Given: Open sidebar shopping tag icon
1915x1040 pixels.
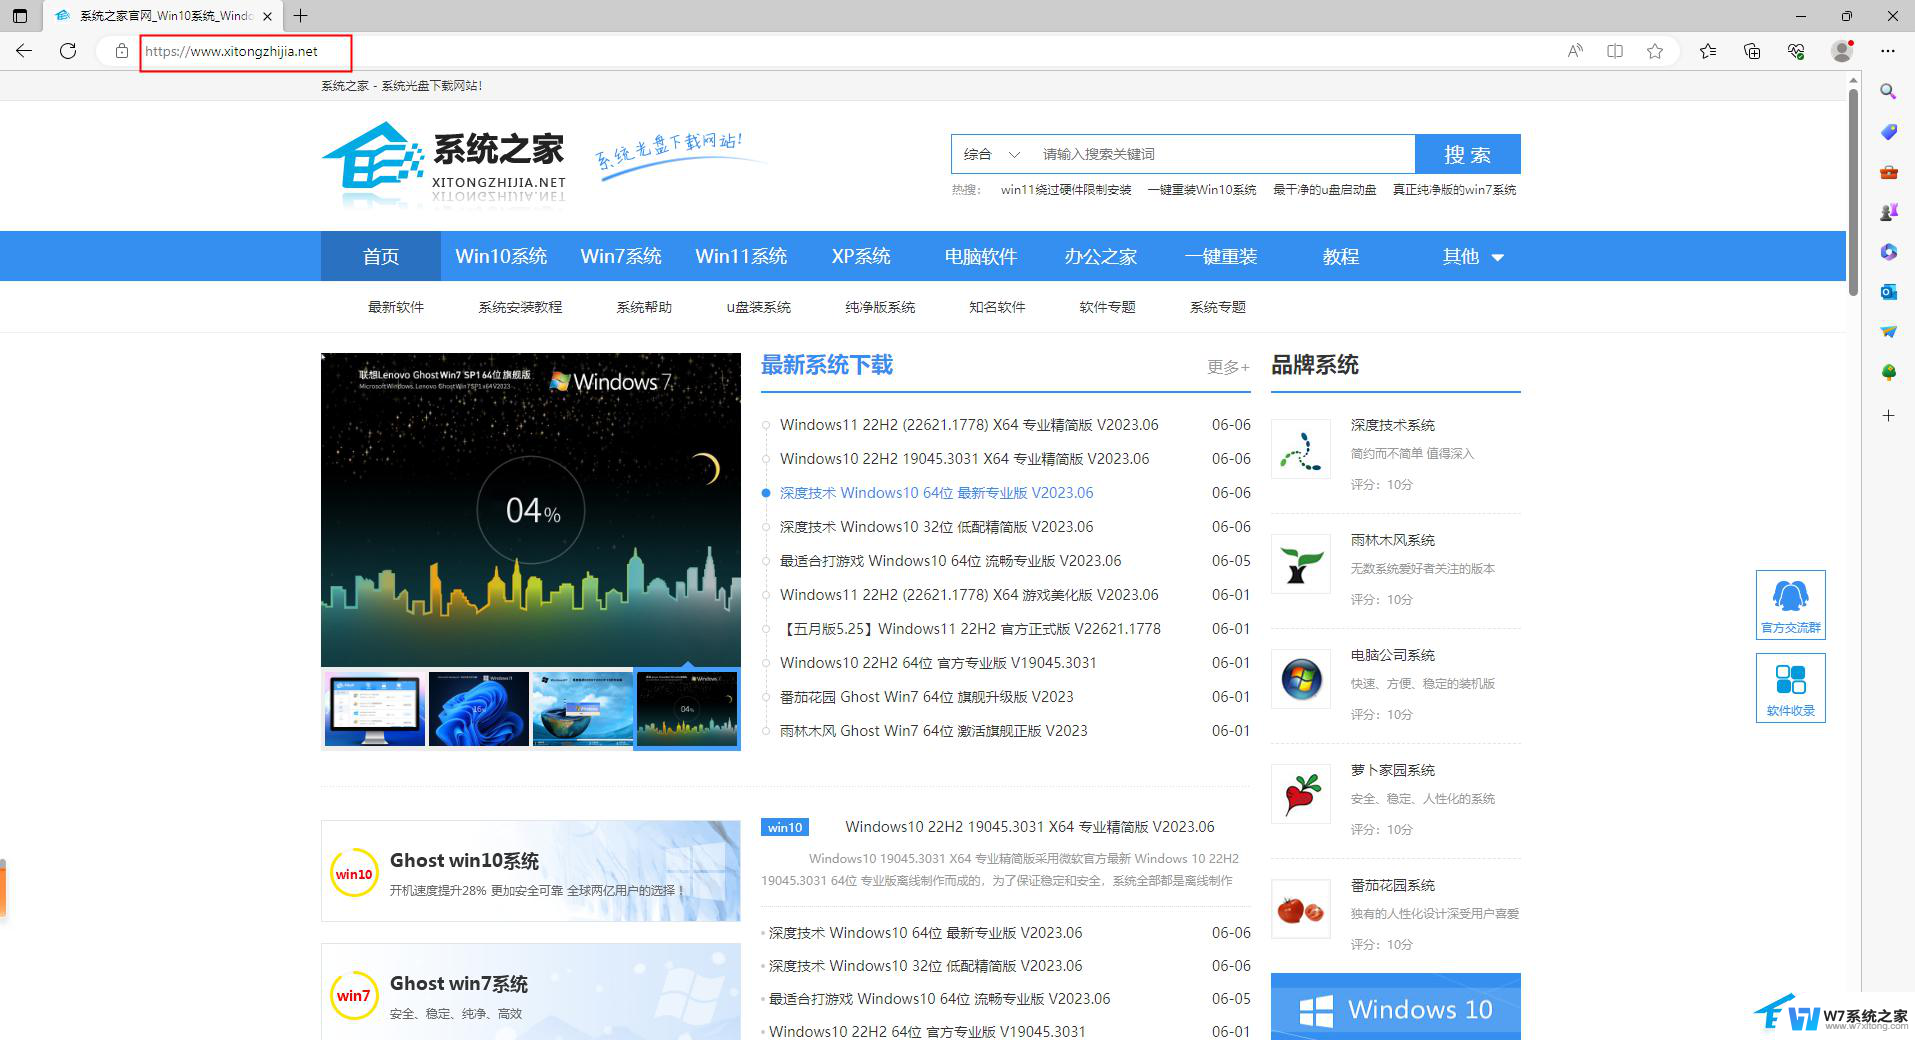Looking at the screenshot, I should 1888,132.
